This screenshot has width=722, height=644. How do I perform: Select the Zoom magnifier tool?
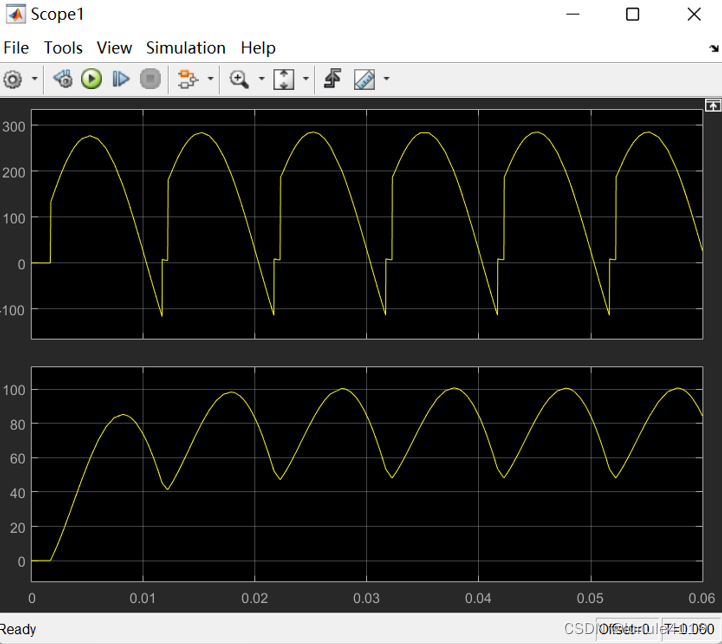239,79
